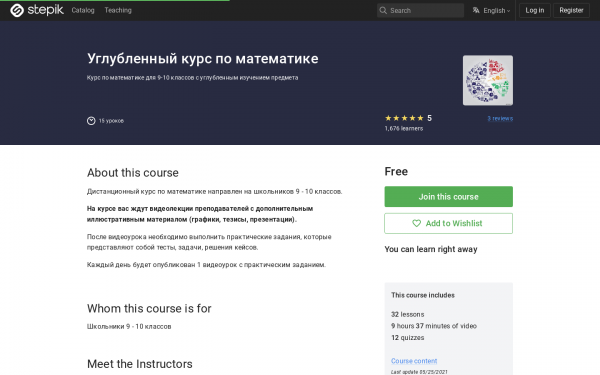Open the Catalog menu item
This screenshot has width=600, height=375.
click(83, 10)
